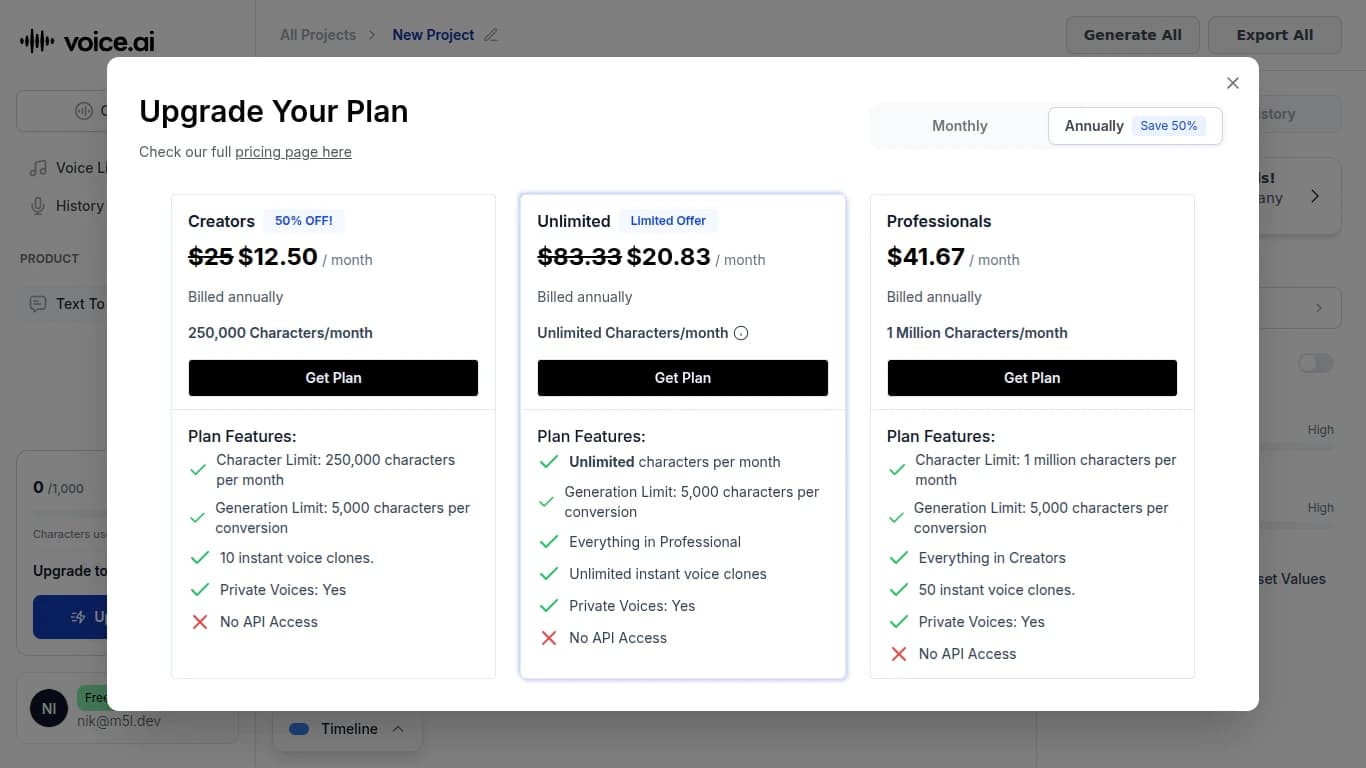Get the Creators plan

tap(333, 378)
